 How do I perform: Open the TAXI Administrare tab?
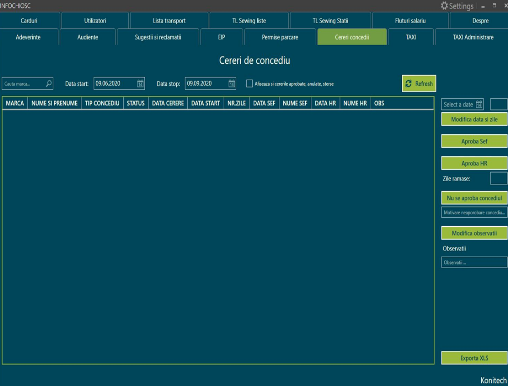click(x=473, y=37)
